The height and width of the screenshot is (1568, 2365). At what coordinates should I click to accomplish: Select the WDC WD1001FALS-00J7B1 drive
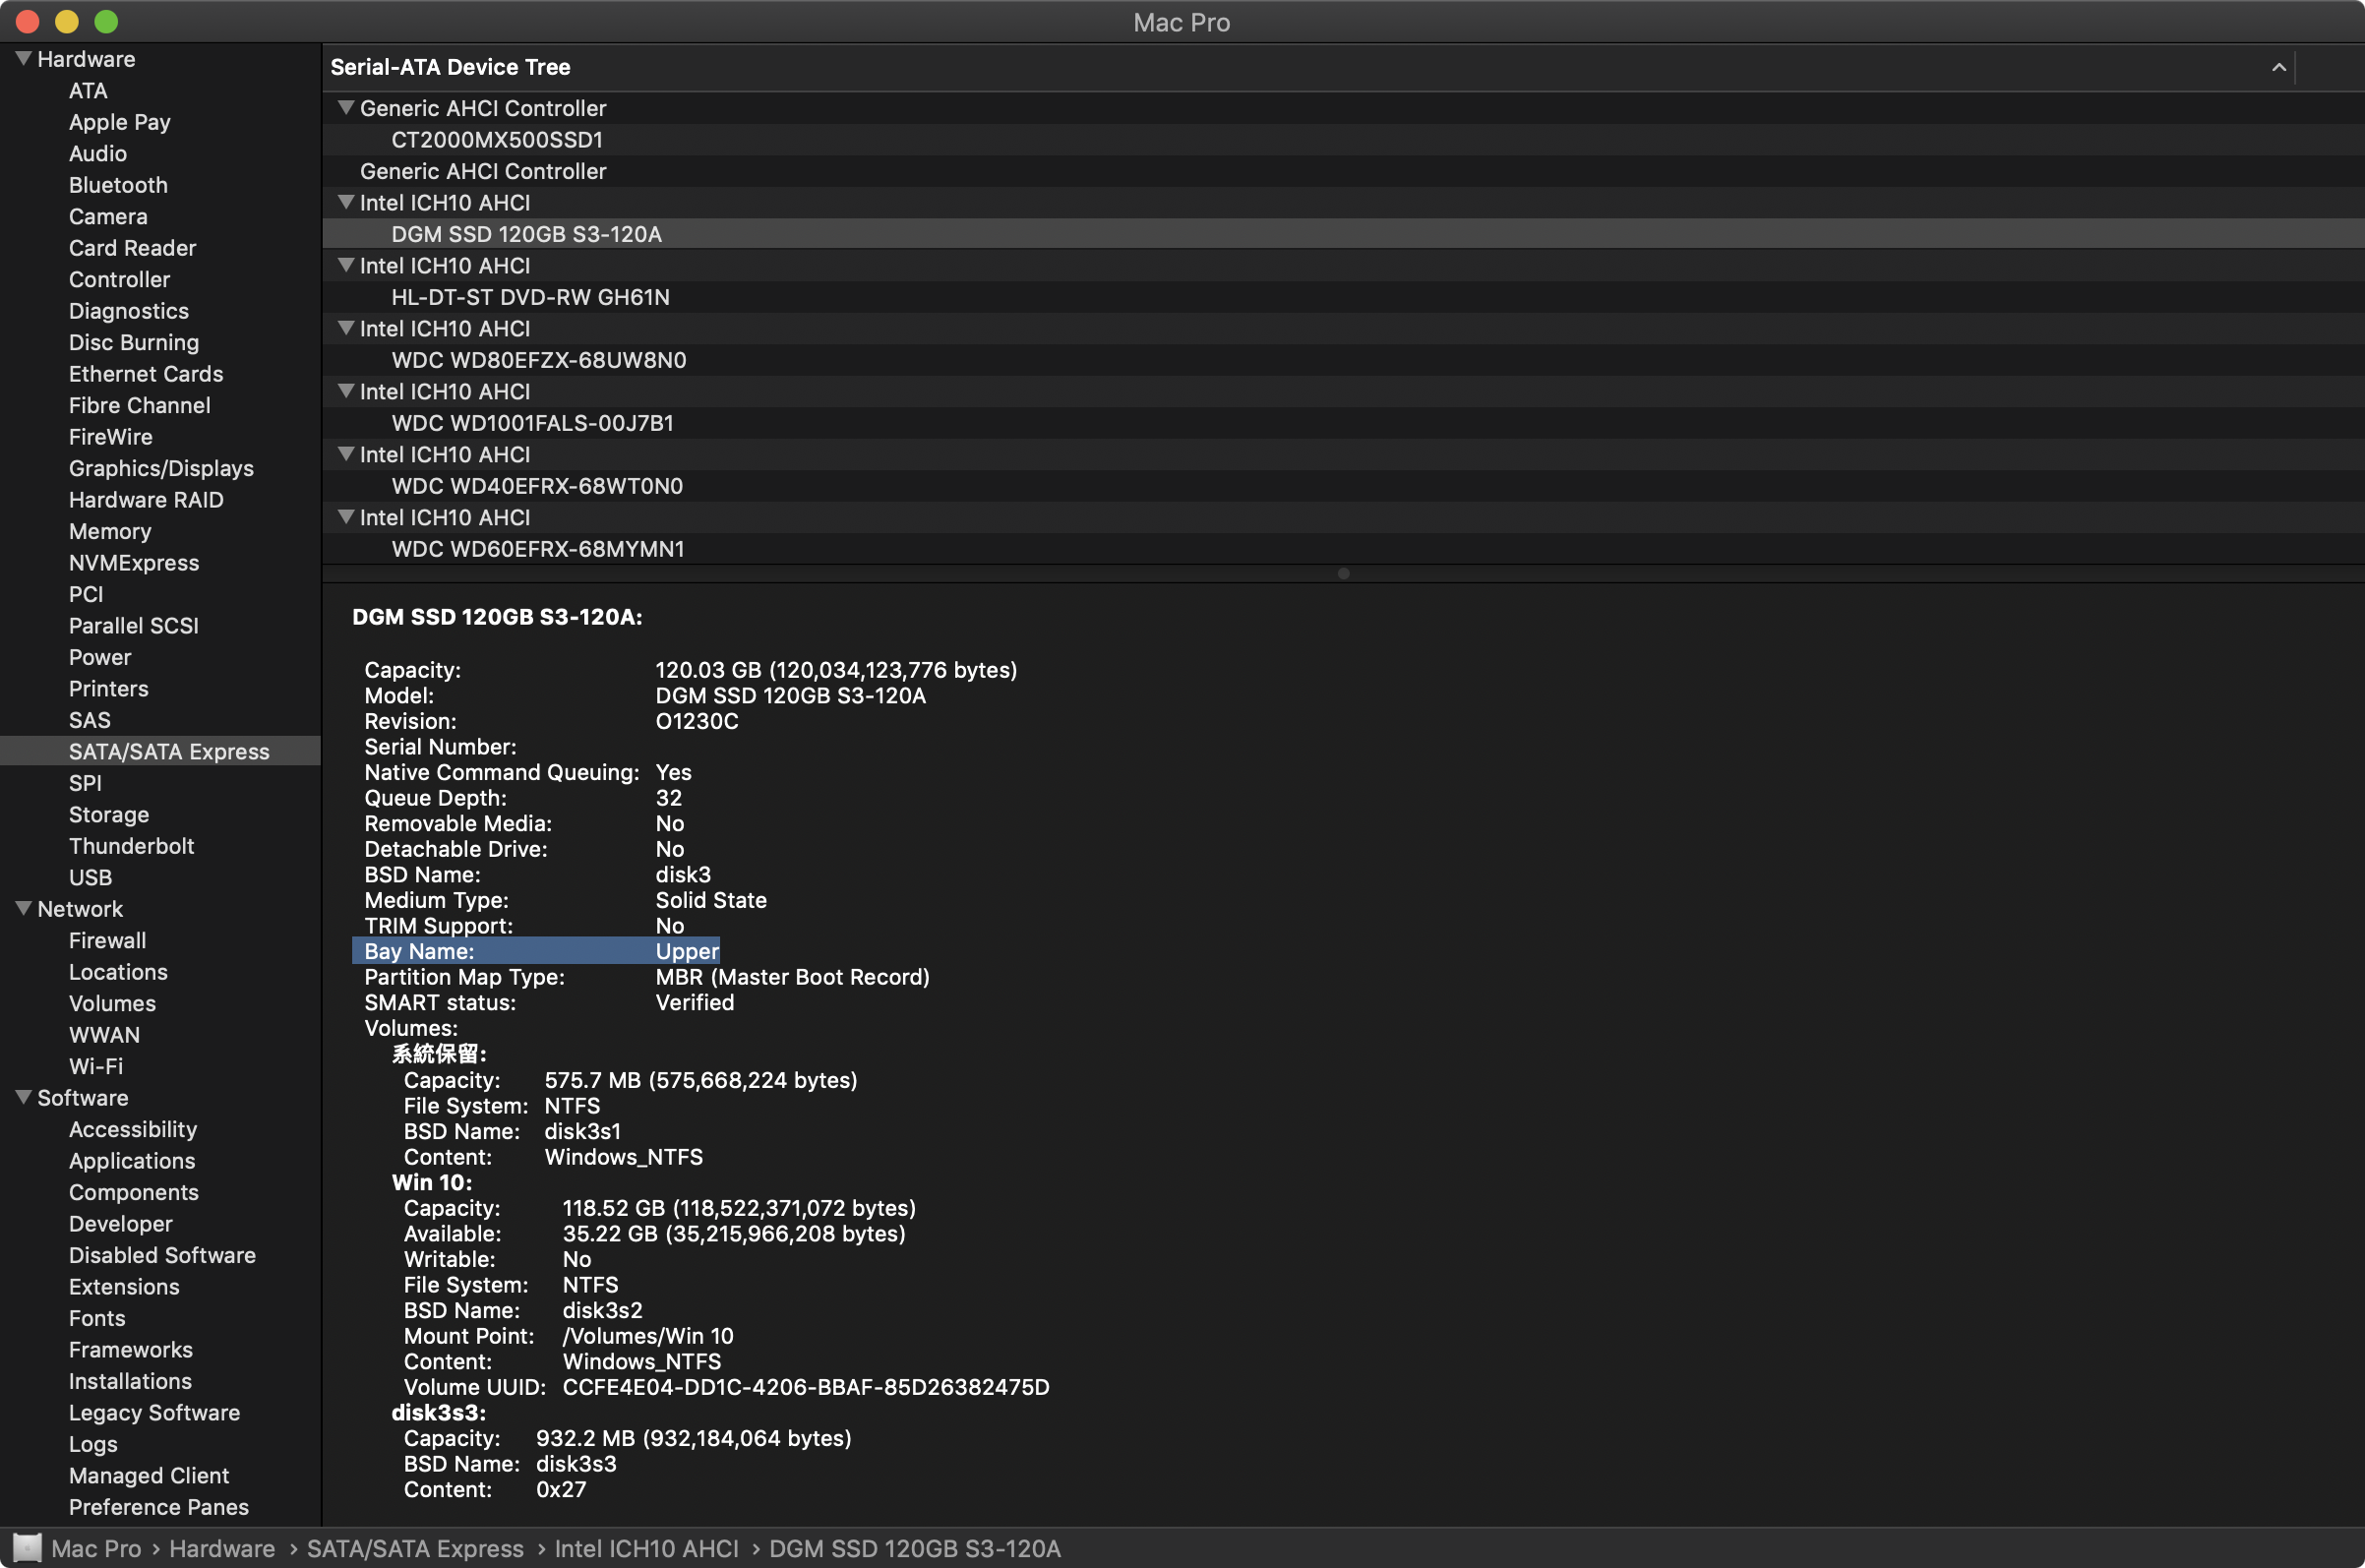(x=1343, y=423)
